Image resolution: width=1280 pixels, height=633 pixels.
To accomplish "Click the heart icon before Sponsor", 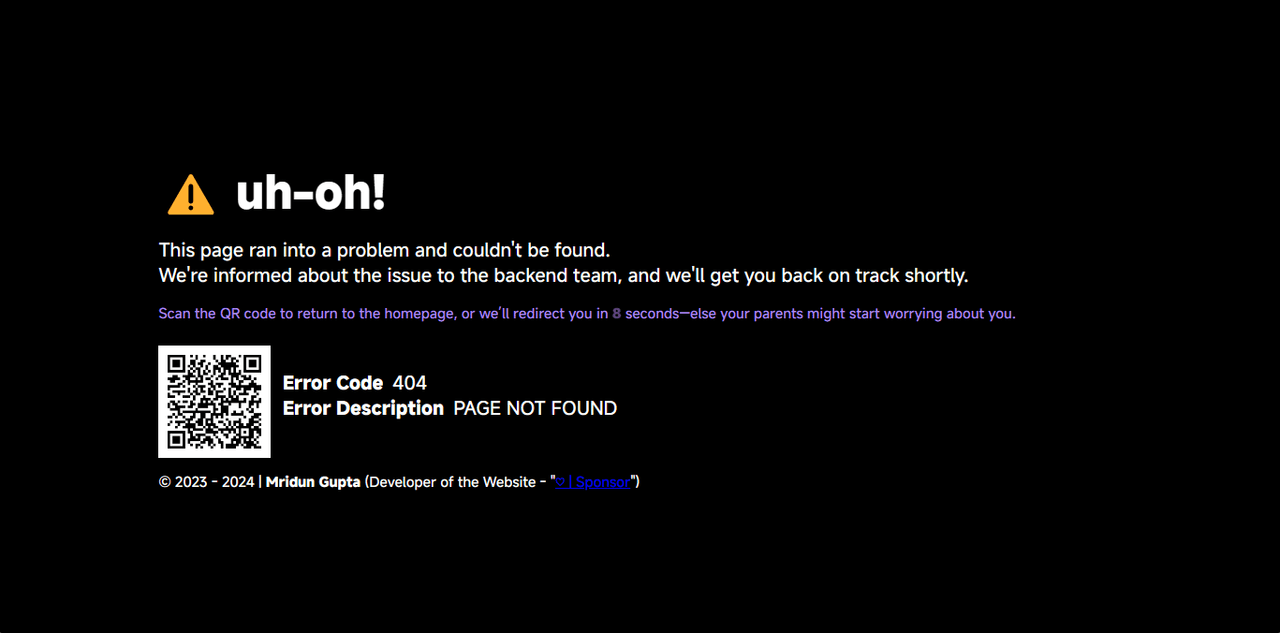I will tap(561, 482).
